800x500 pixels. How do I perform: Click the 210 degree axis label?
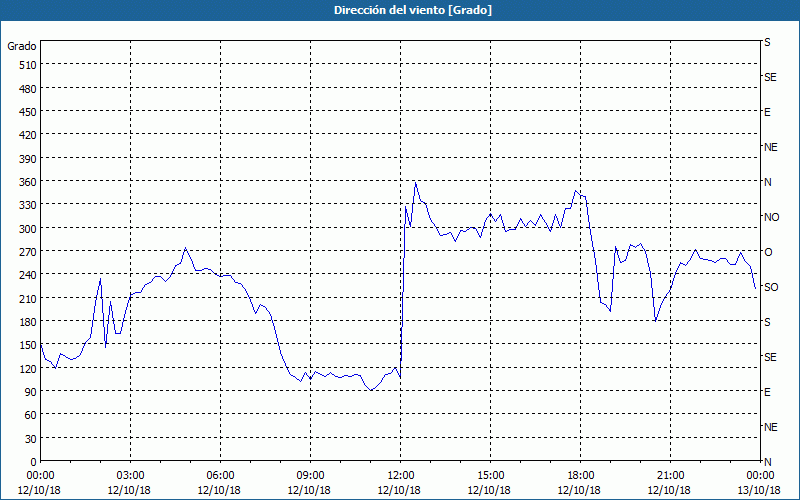coord(29,298)
